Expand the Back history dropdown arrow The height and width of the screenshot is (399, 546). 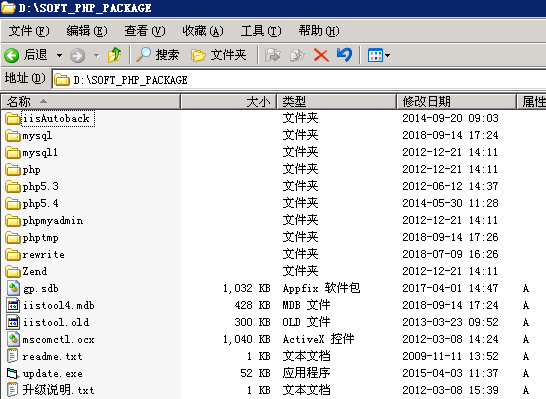[60, 55]
